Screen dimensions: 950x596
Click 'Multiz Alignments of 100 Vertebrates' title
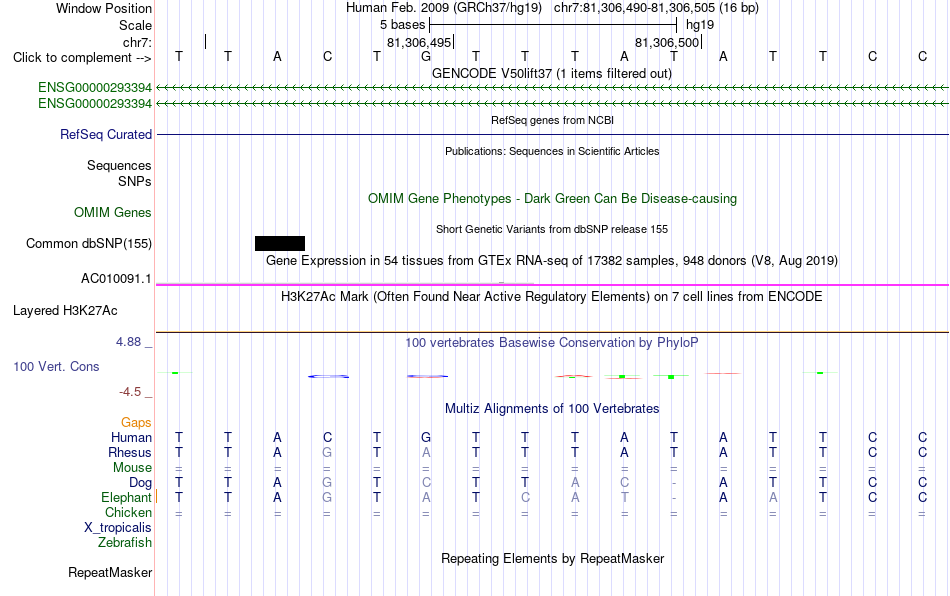coord(552,408)
